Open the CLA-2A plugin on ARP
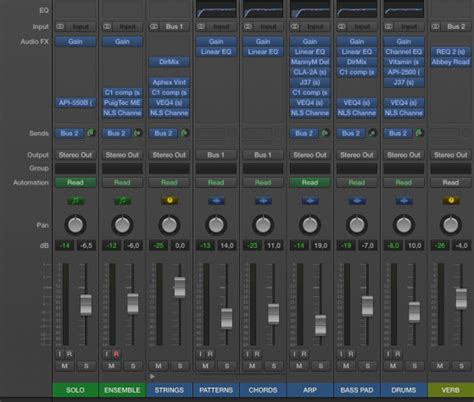474x402 pixels. tap(310, 72)
